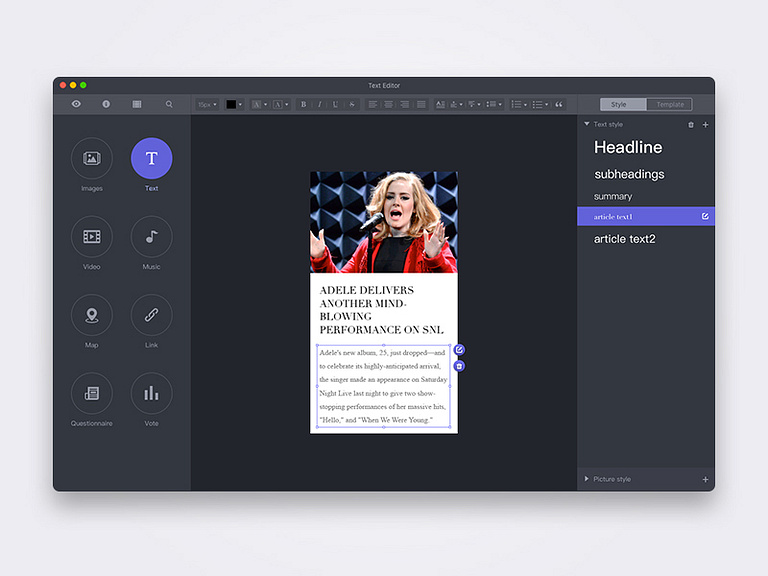Viewport: 768px width, 576px height.
Task: Delete the selected text style with trash icon
Action: (x=691, y=125)
